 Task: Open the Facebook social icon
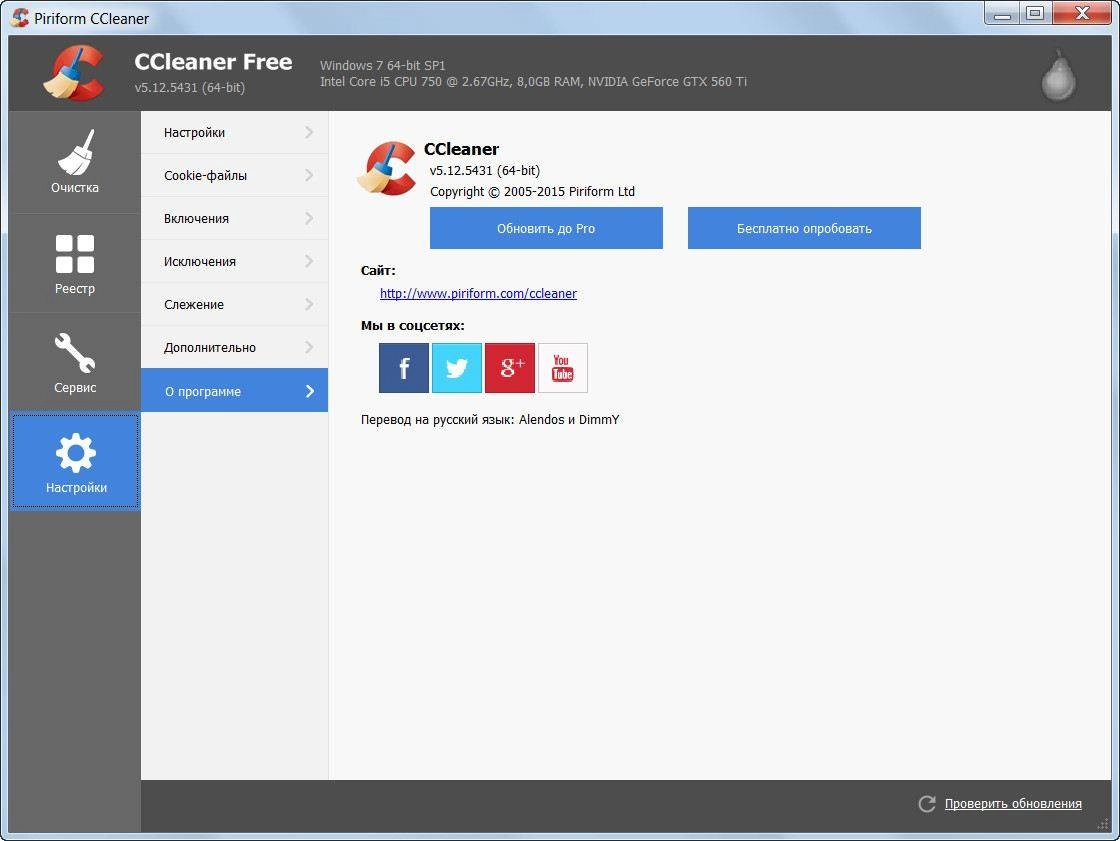coord(404,368)
